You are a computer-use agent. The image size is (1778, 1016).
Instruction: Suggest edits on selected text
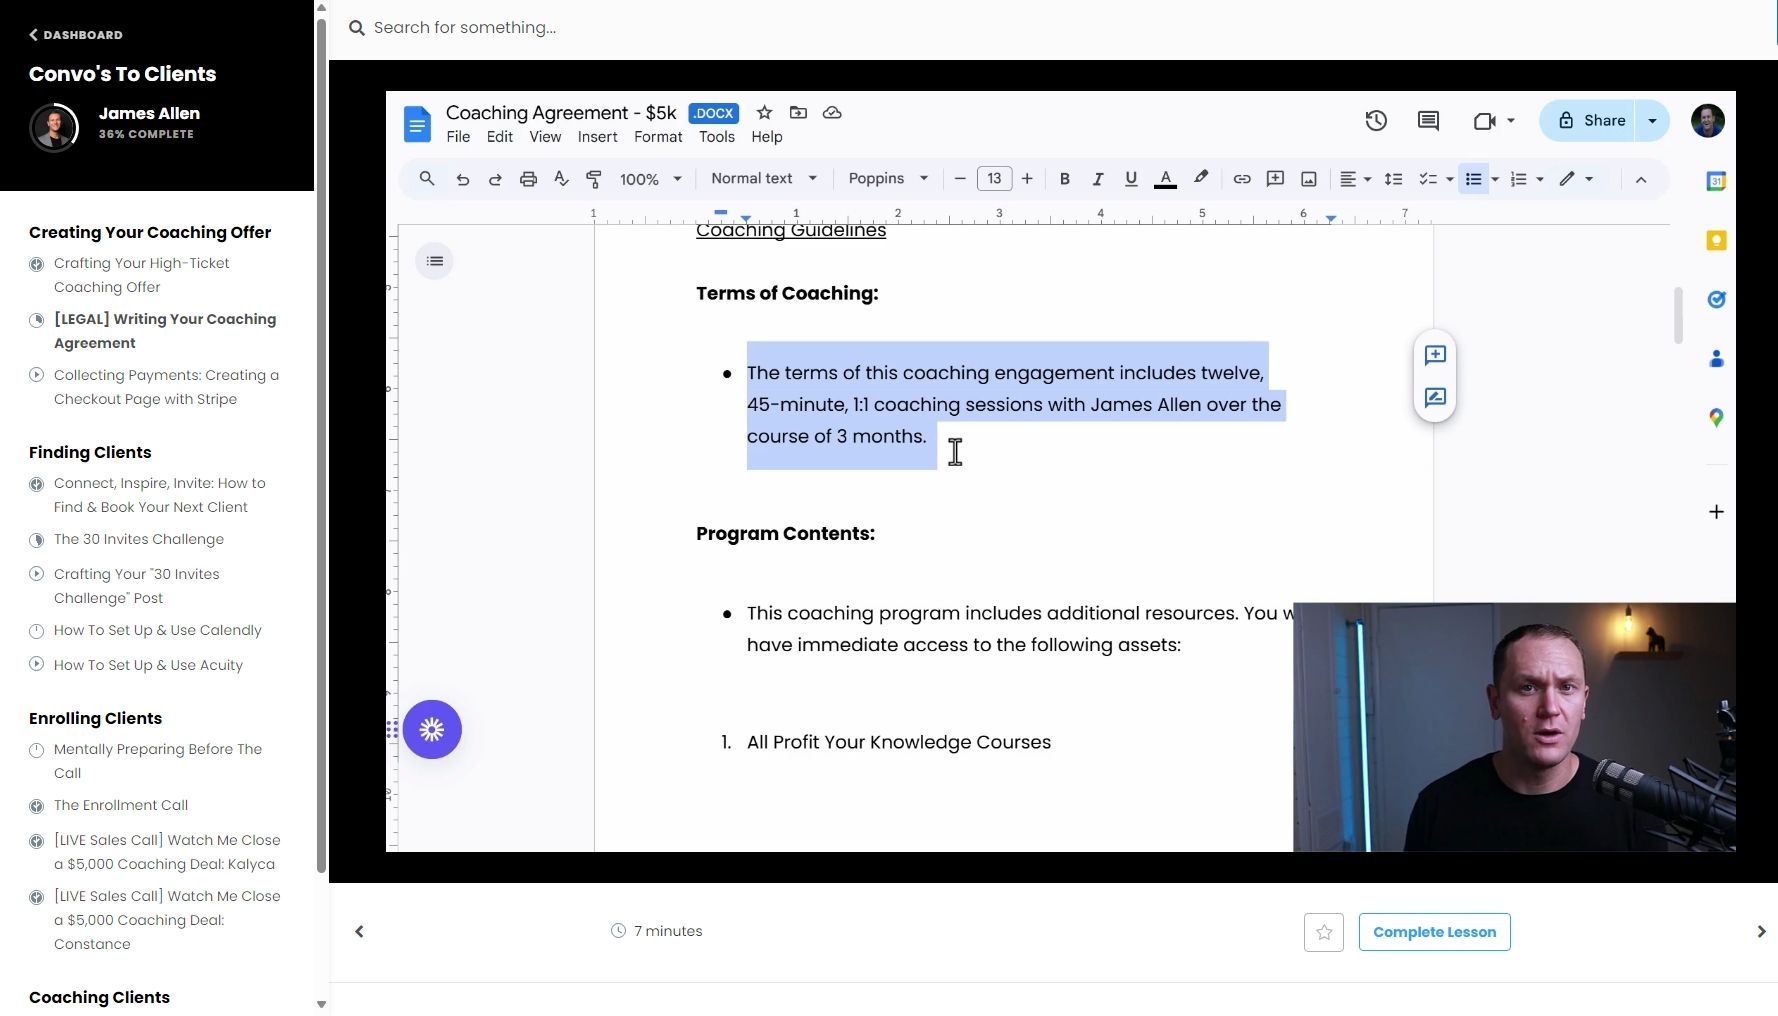click(x=1435, y=397)
